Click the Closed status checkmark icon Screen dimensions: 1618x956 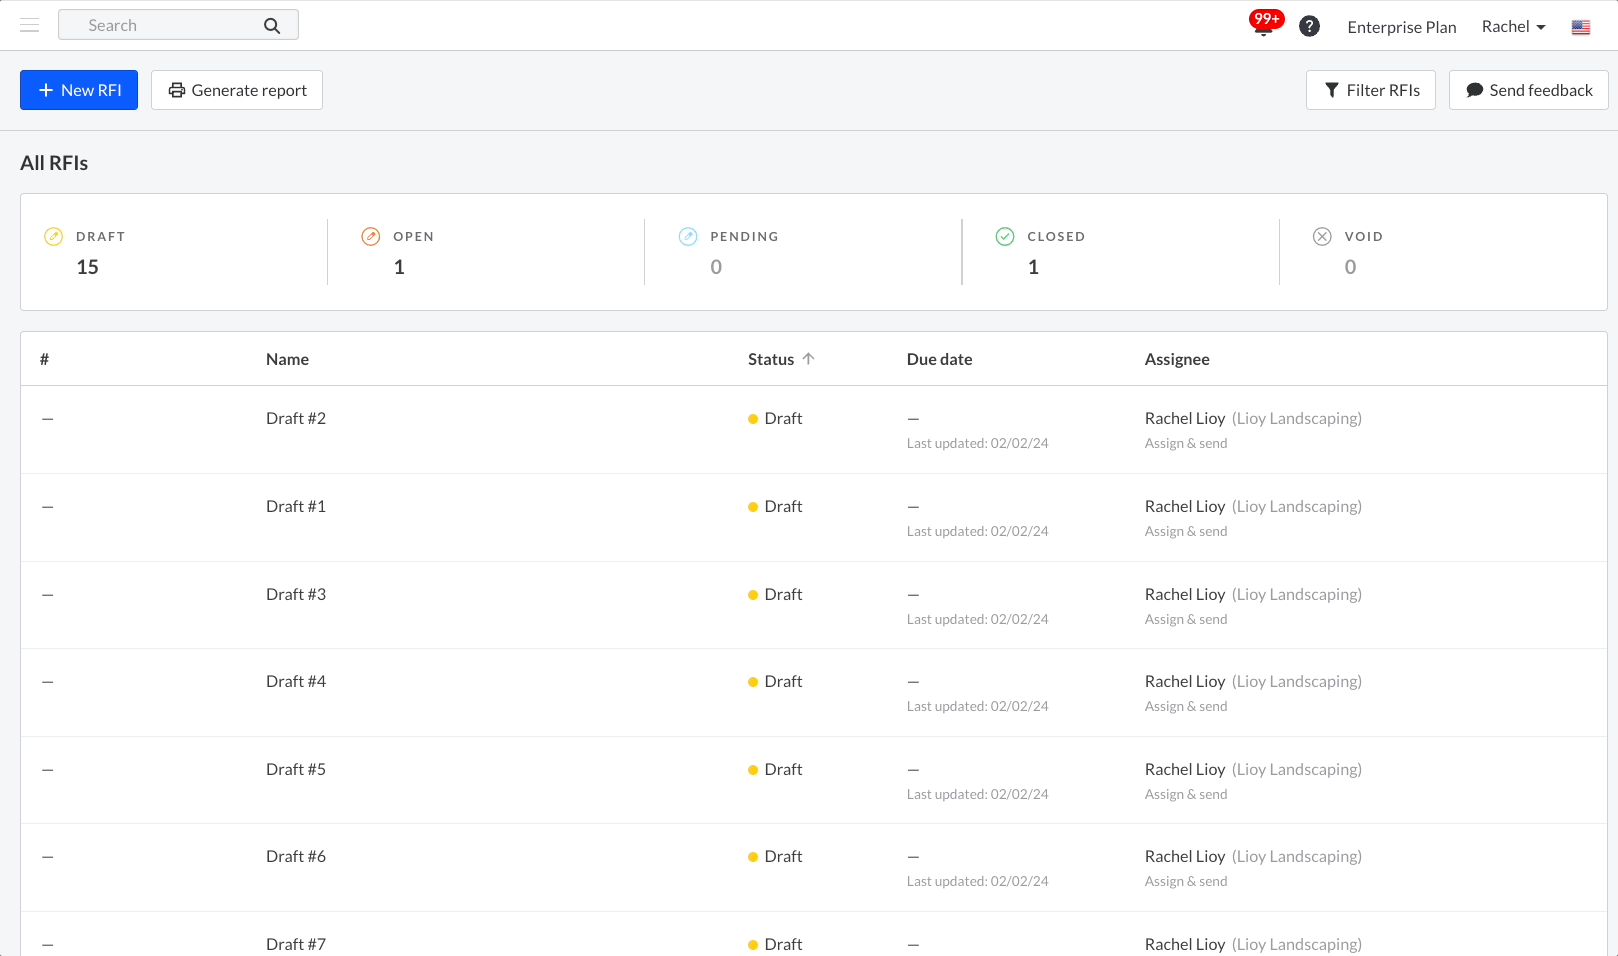point(1005,237)
